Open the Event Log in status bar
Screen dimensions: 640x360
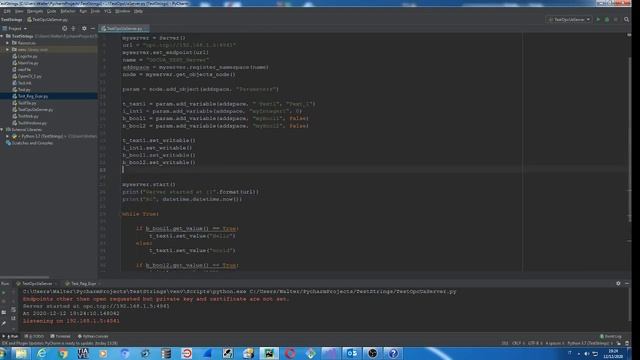click(611, 336)
